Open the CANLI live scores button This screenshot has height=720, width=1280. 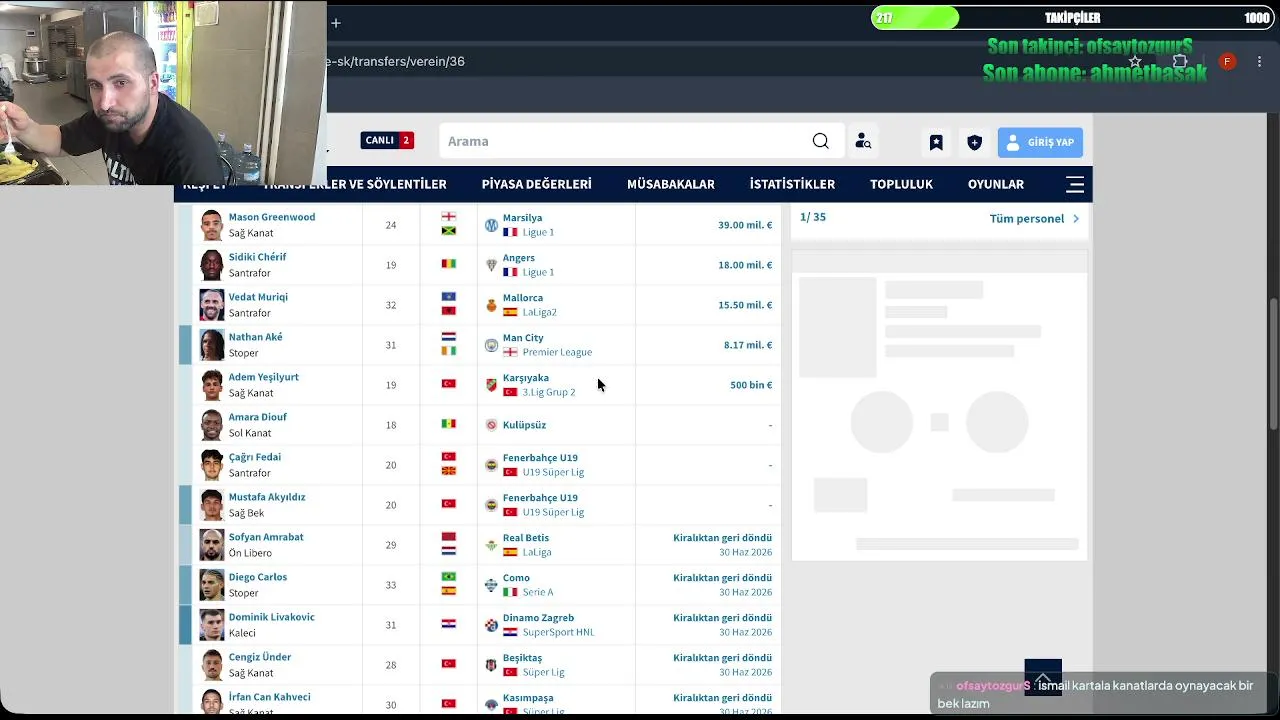tap(387, 140)
